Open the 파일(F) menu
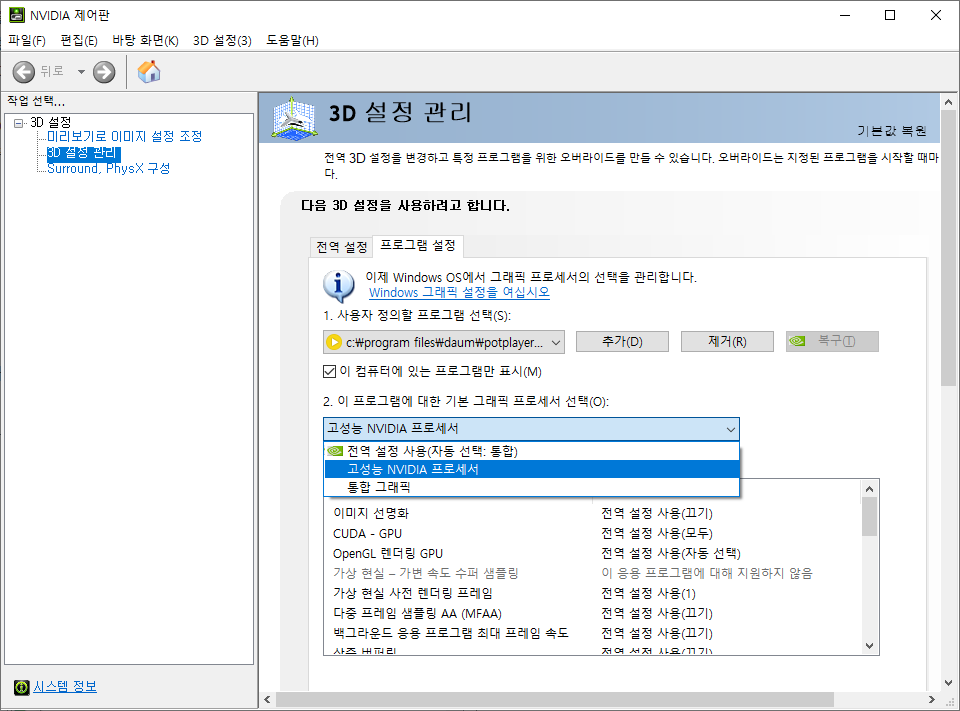Viewport: 960px width, 711px height. [27, 40]
